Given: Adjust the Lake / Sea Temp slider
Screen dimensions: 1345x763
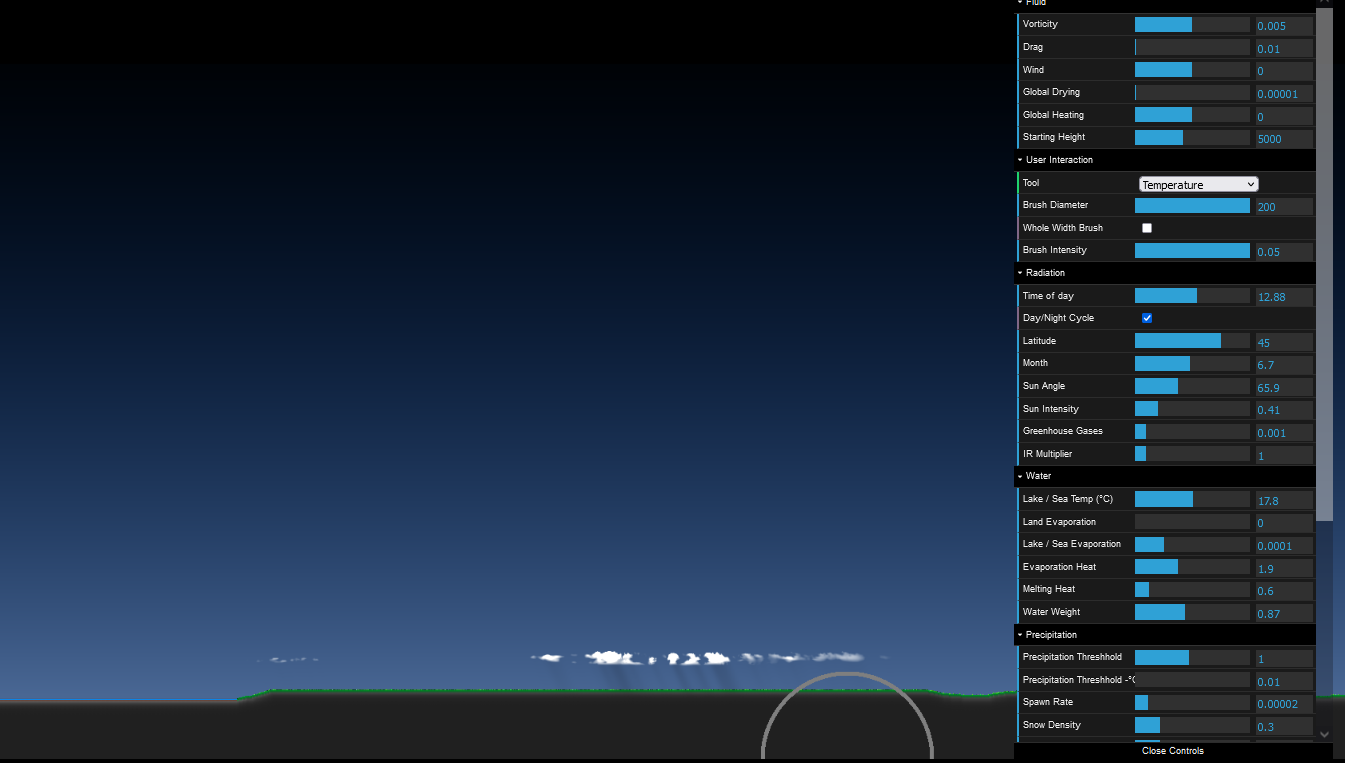Looking at the screenshot, I should click(x=1192, y=499).
